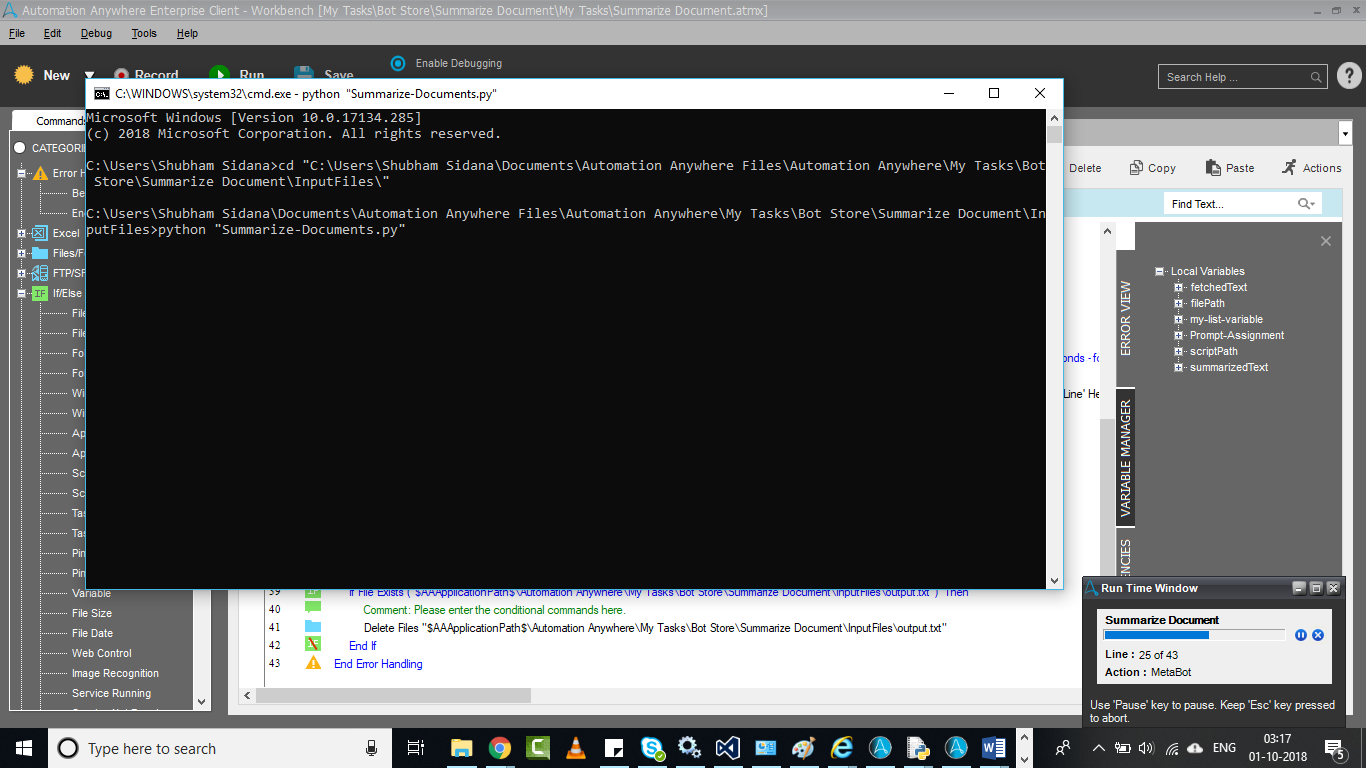Open Skype from the taskbar
Image resolution: width=1366 pixels, height=768 pixels.
coord(652,748)
